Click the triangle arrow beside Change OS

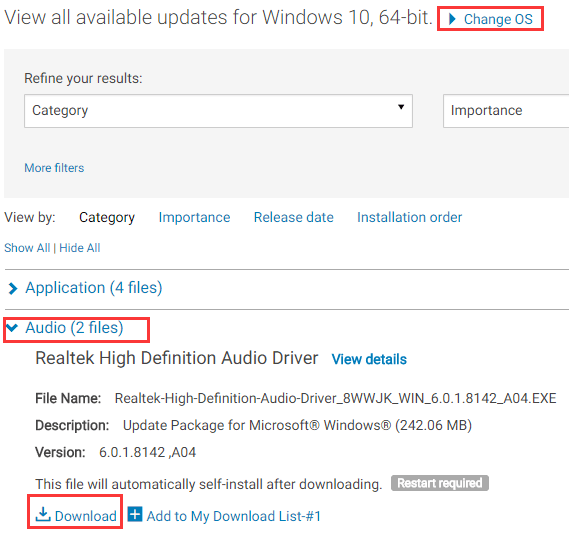(x=452, y=19)
